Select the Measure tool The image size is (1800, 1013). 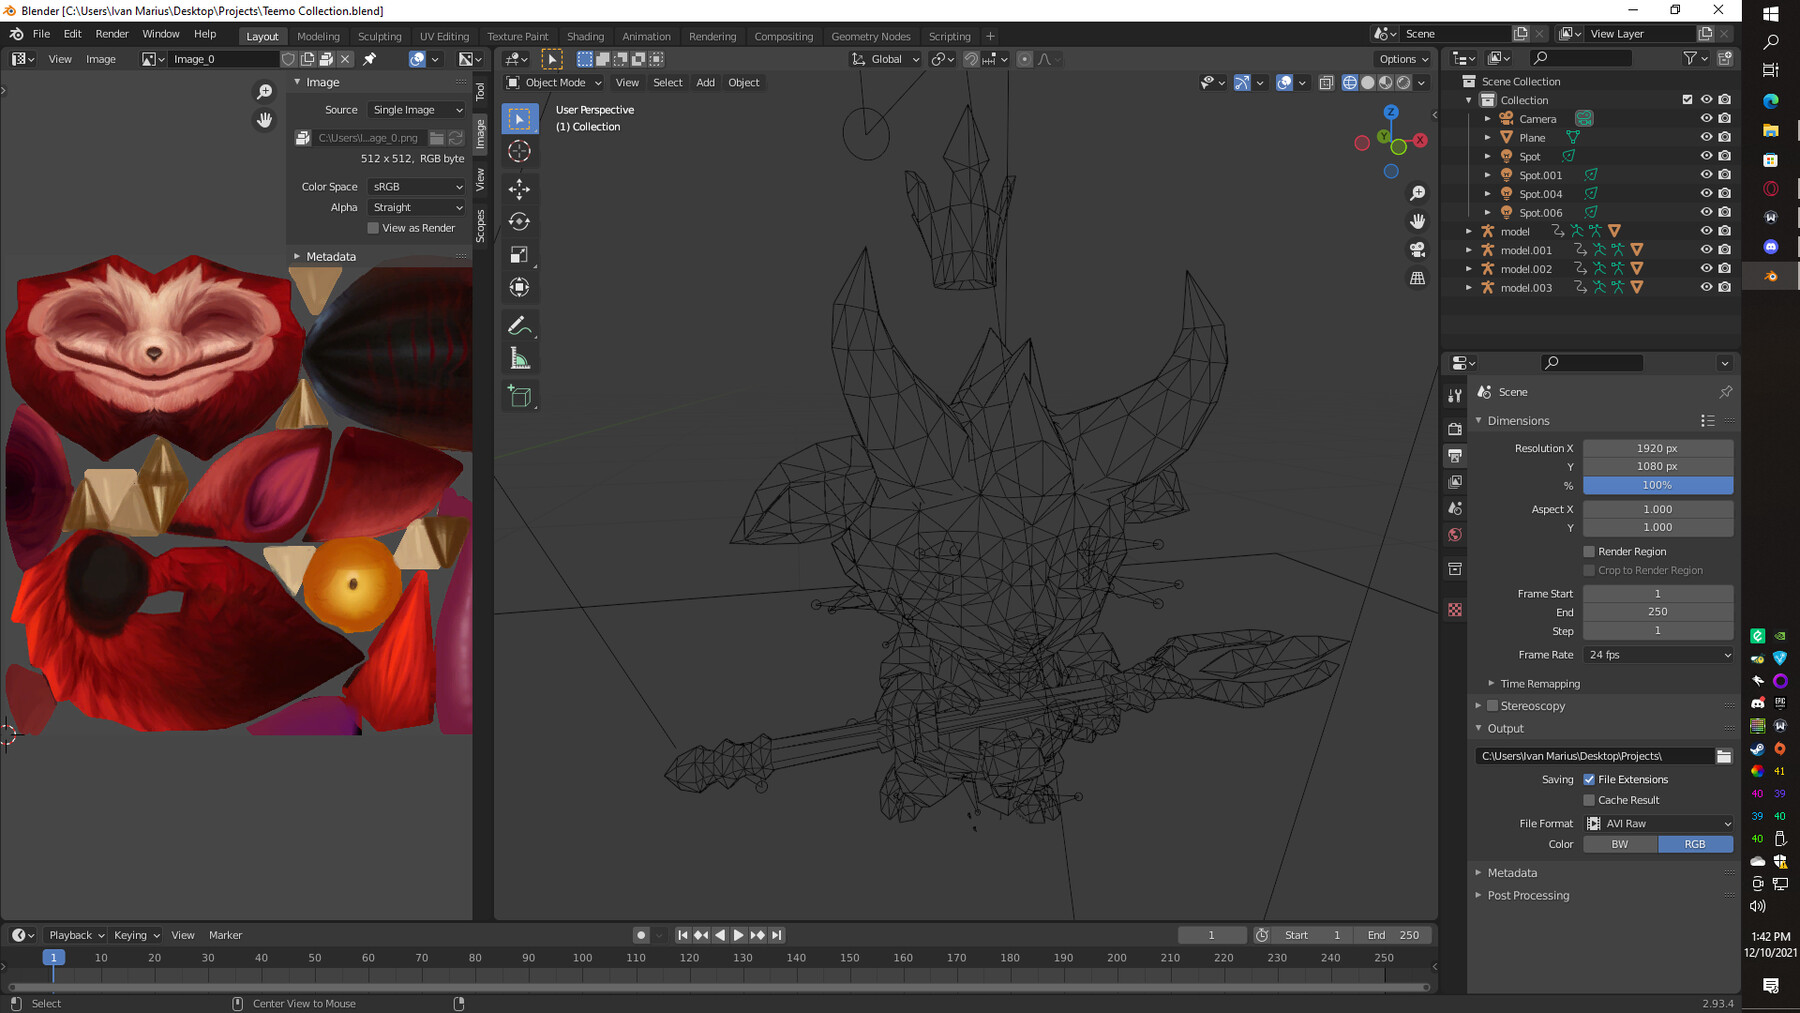[x=519, y=359]
